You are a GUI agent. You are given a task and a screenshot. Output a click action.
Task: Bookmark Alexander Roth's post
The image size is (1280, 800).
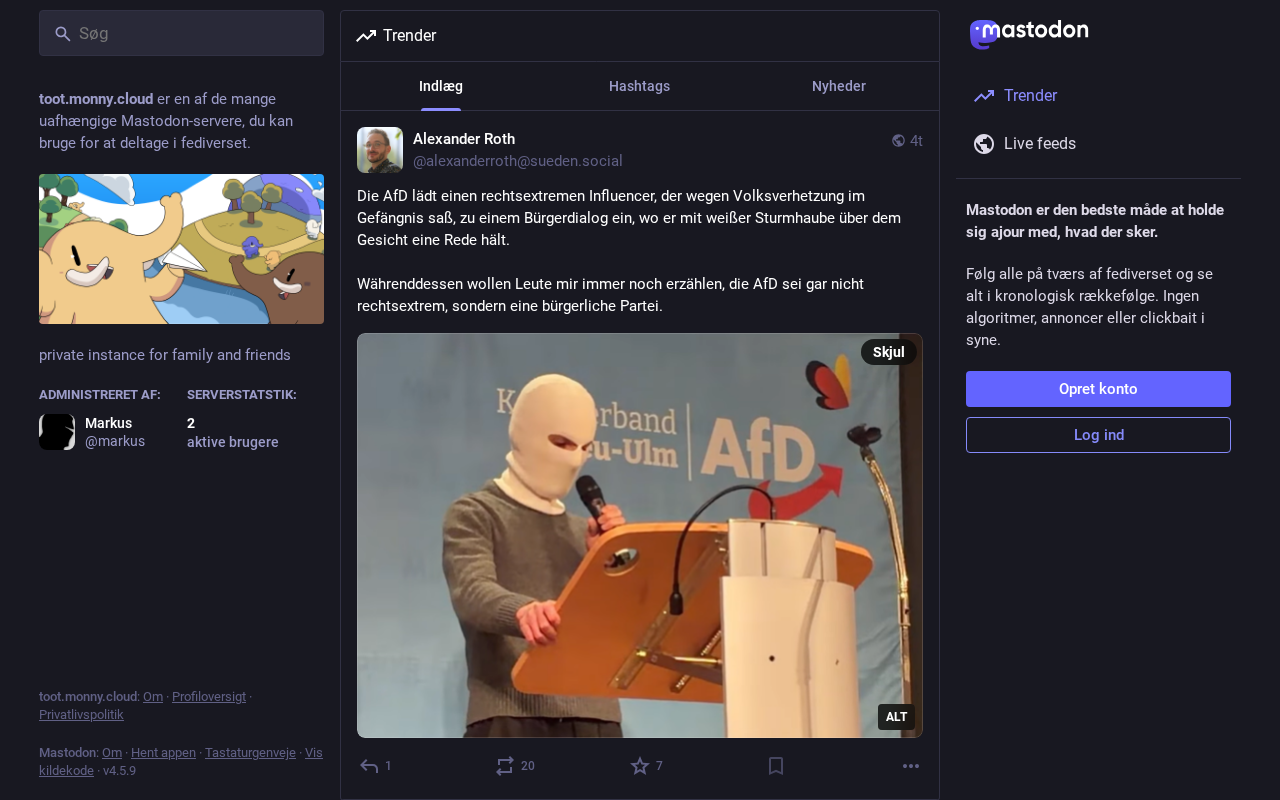point(776,766)
